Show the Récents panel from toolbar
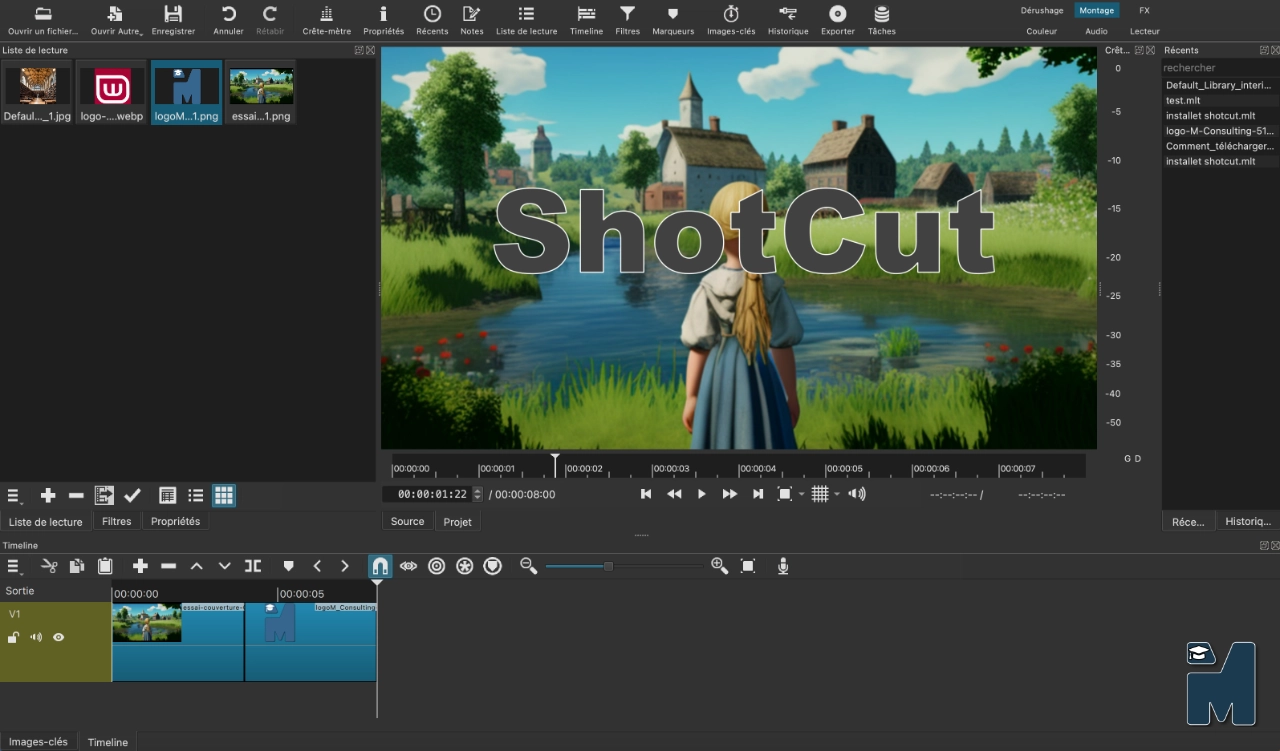The width and height of the screenshot is (1280, 751). pos(432,20)
